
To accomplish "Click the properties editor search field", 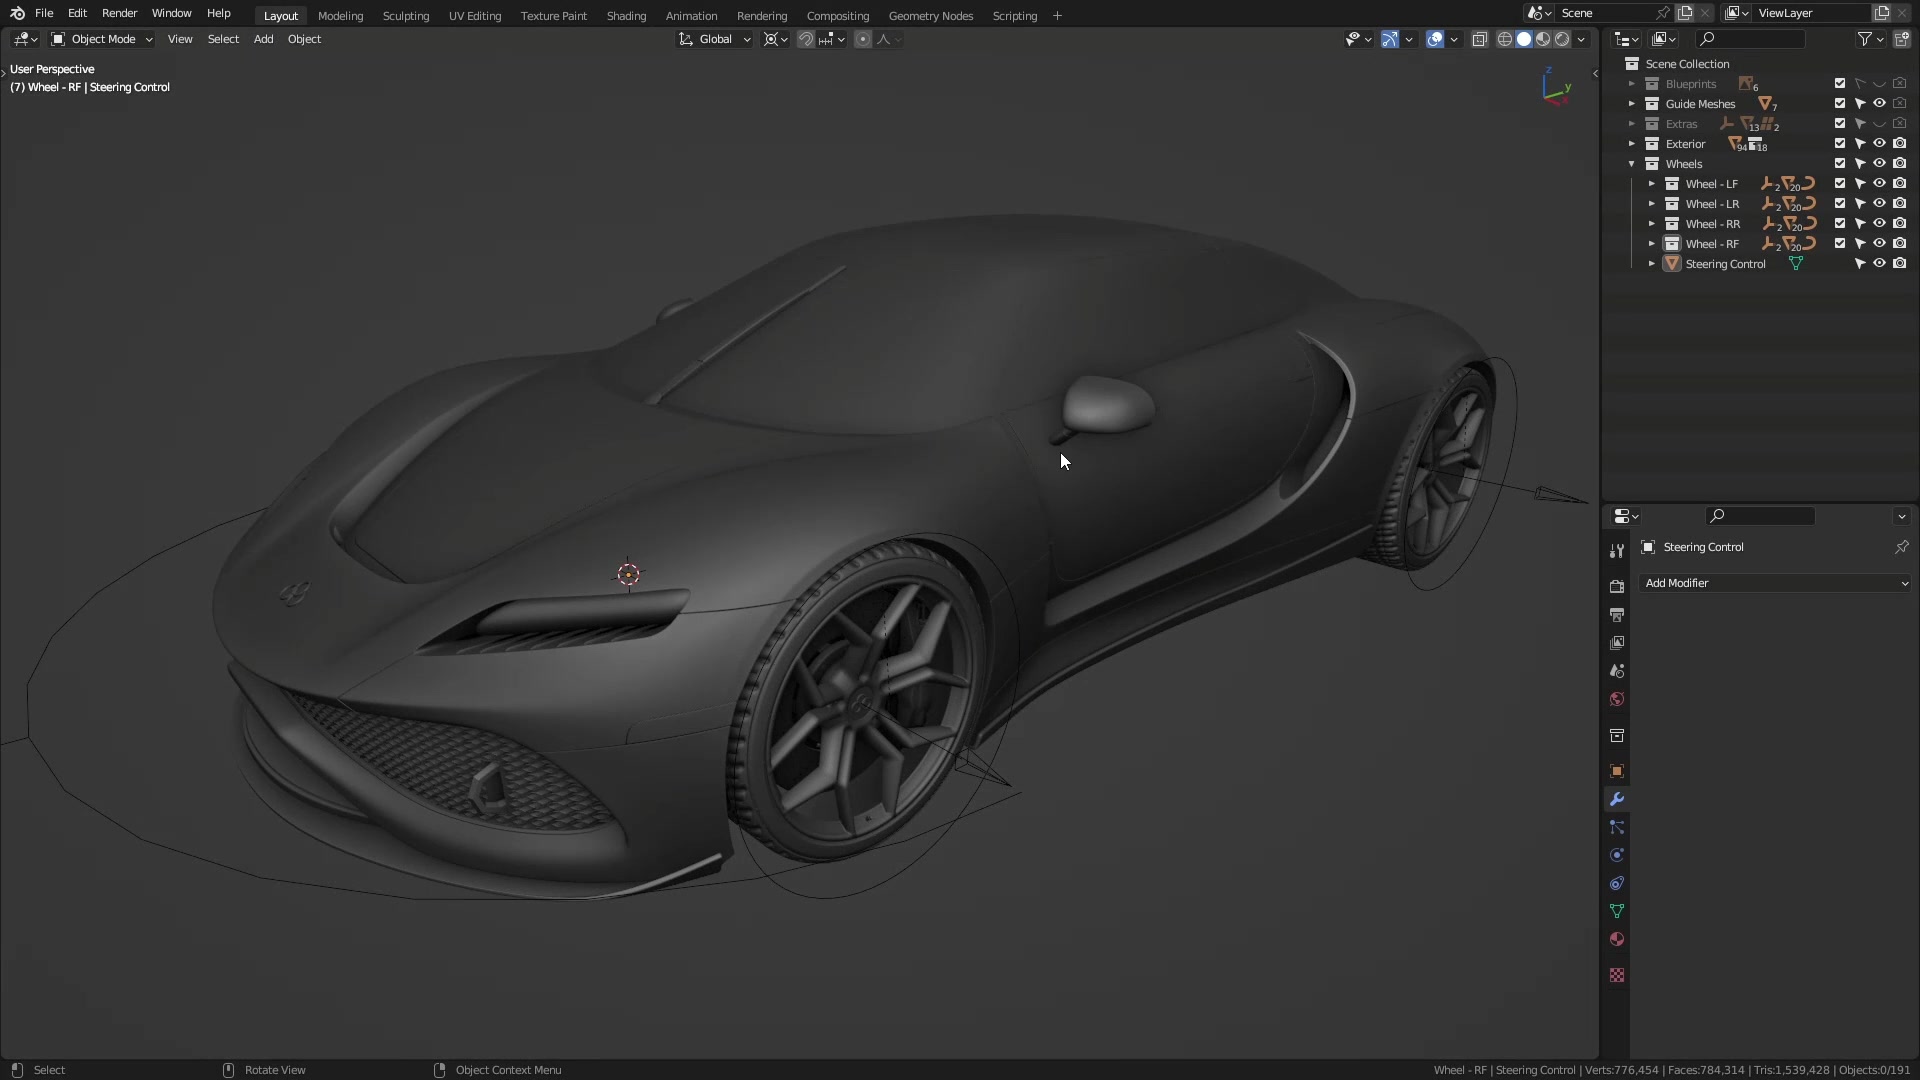I will tap(1760, 516).
